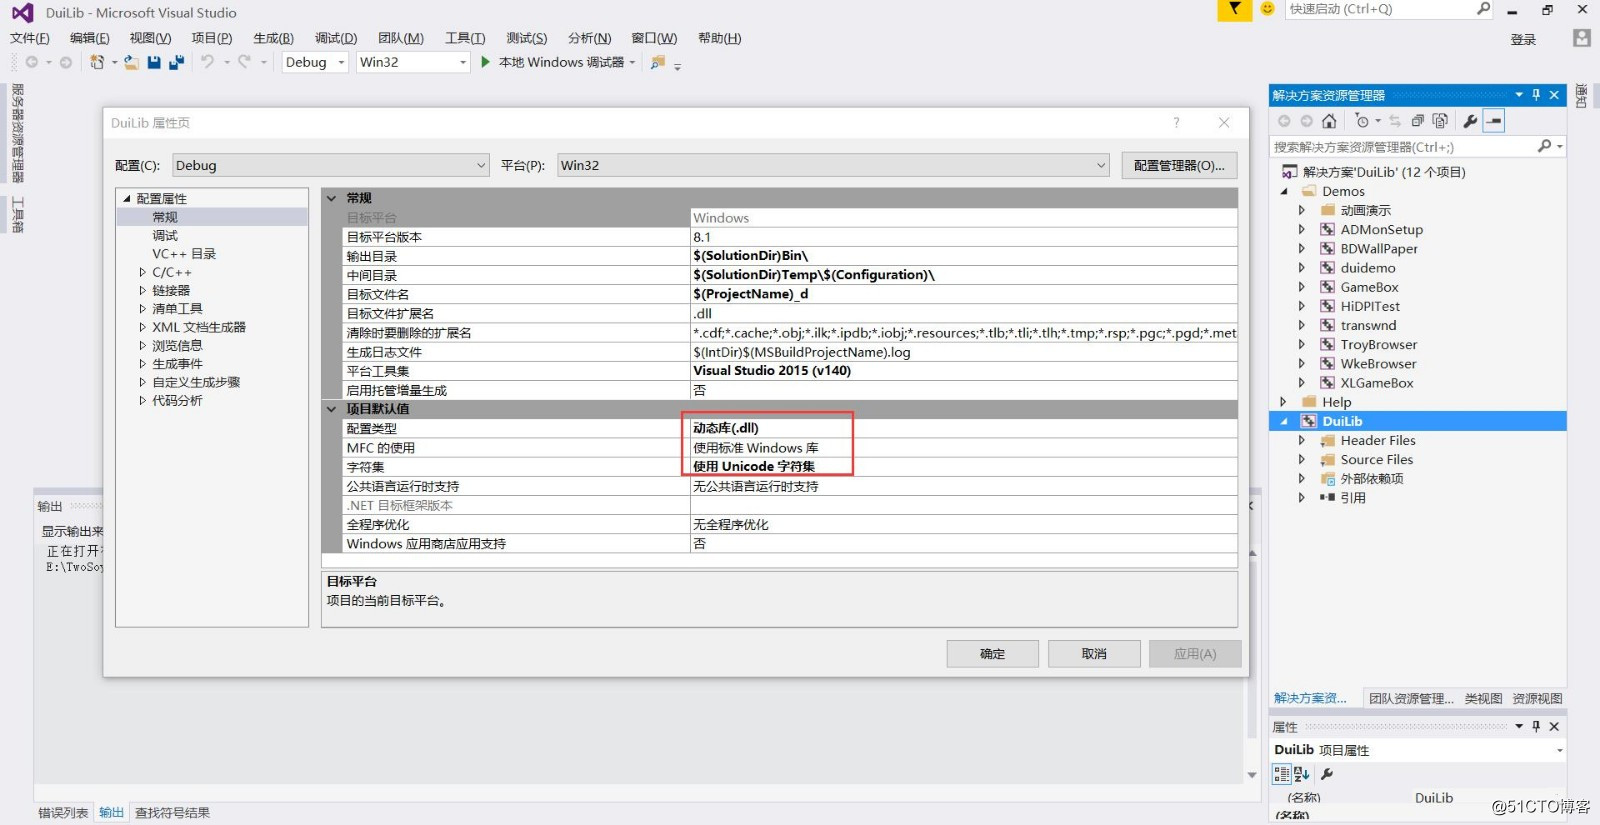Click the Save All icon in toolbar
Image resolution: width=1600 pixels, height=825 pixels.
point(177,62)
